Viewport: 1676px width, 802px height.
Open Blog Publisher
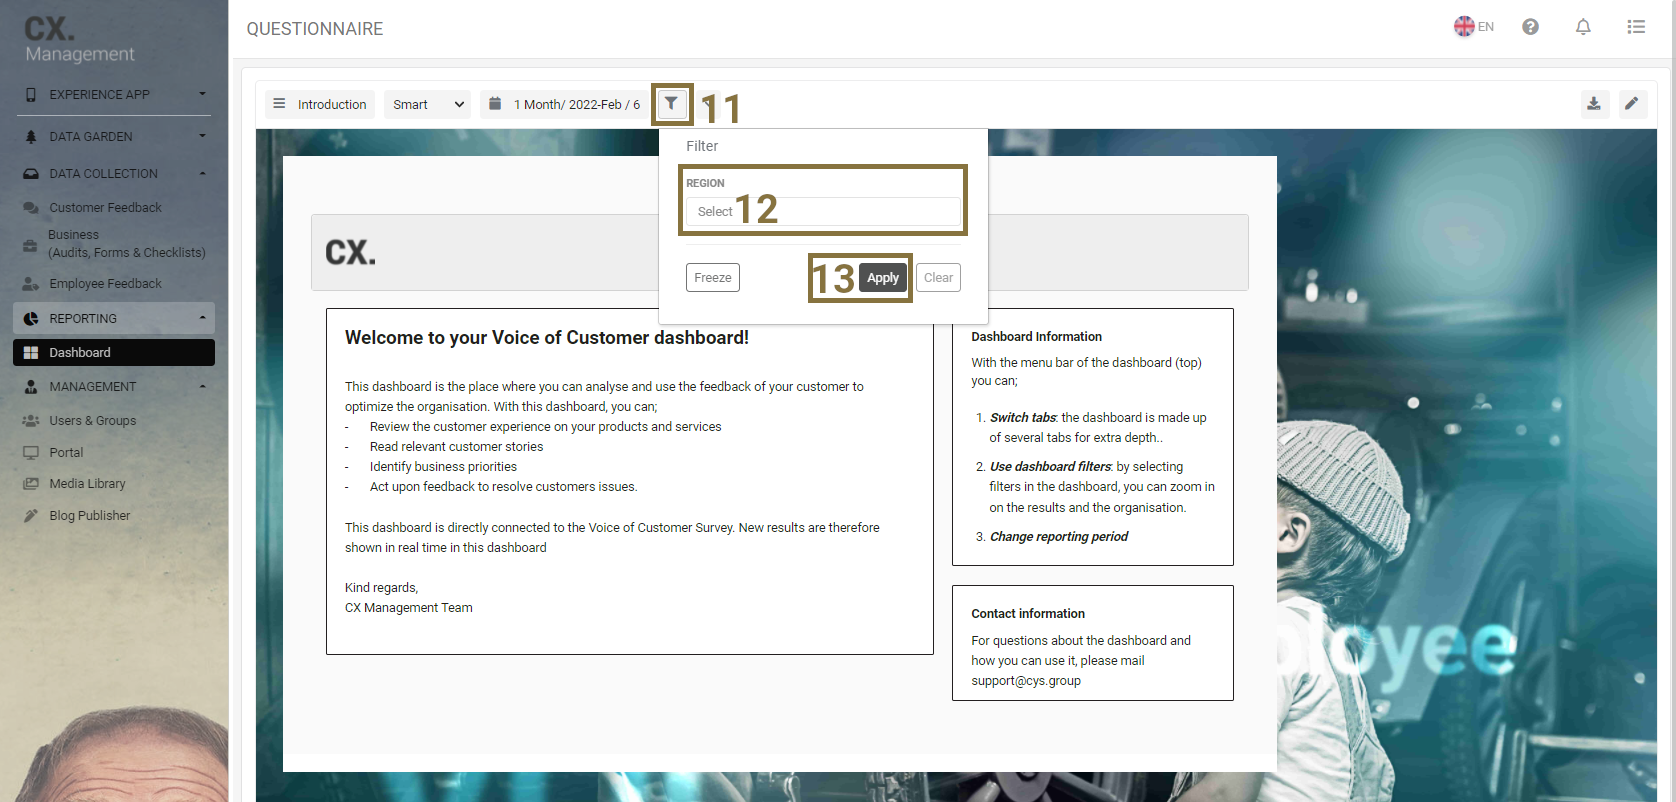tap(90, 515)
